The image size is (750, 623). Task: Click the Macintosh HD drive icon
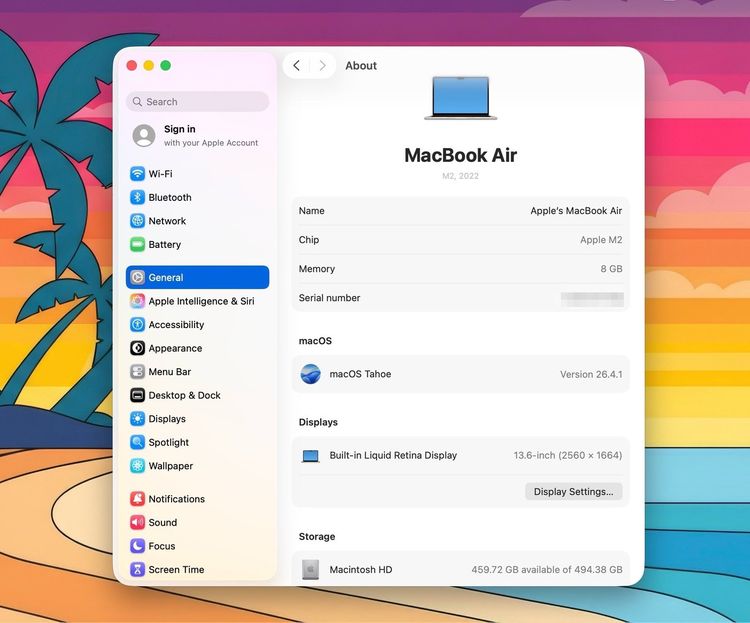point(310,569)
